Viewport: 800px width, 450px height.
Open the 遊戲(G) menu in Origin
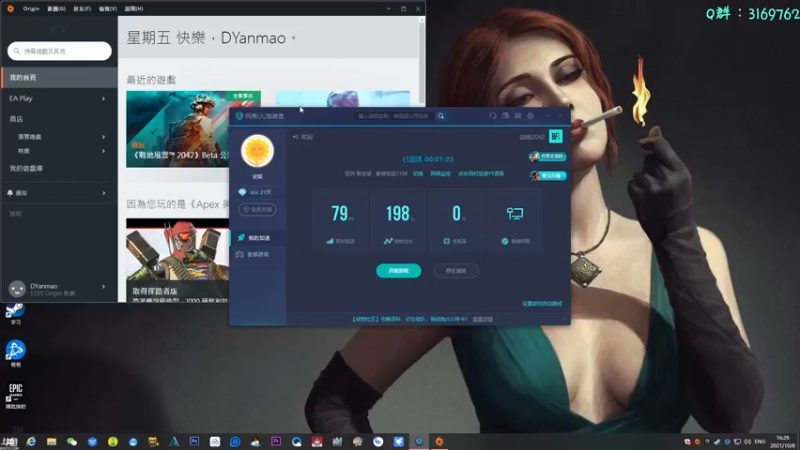tap(56, 9)
